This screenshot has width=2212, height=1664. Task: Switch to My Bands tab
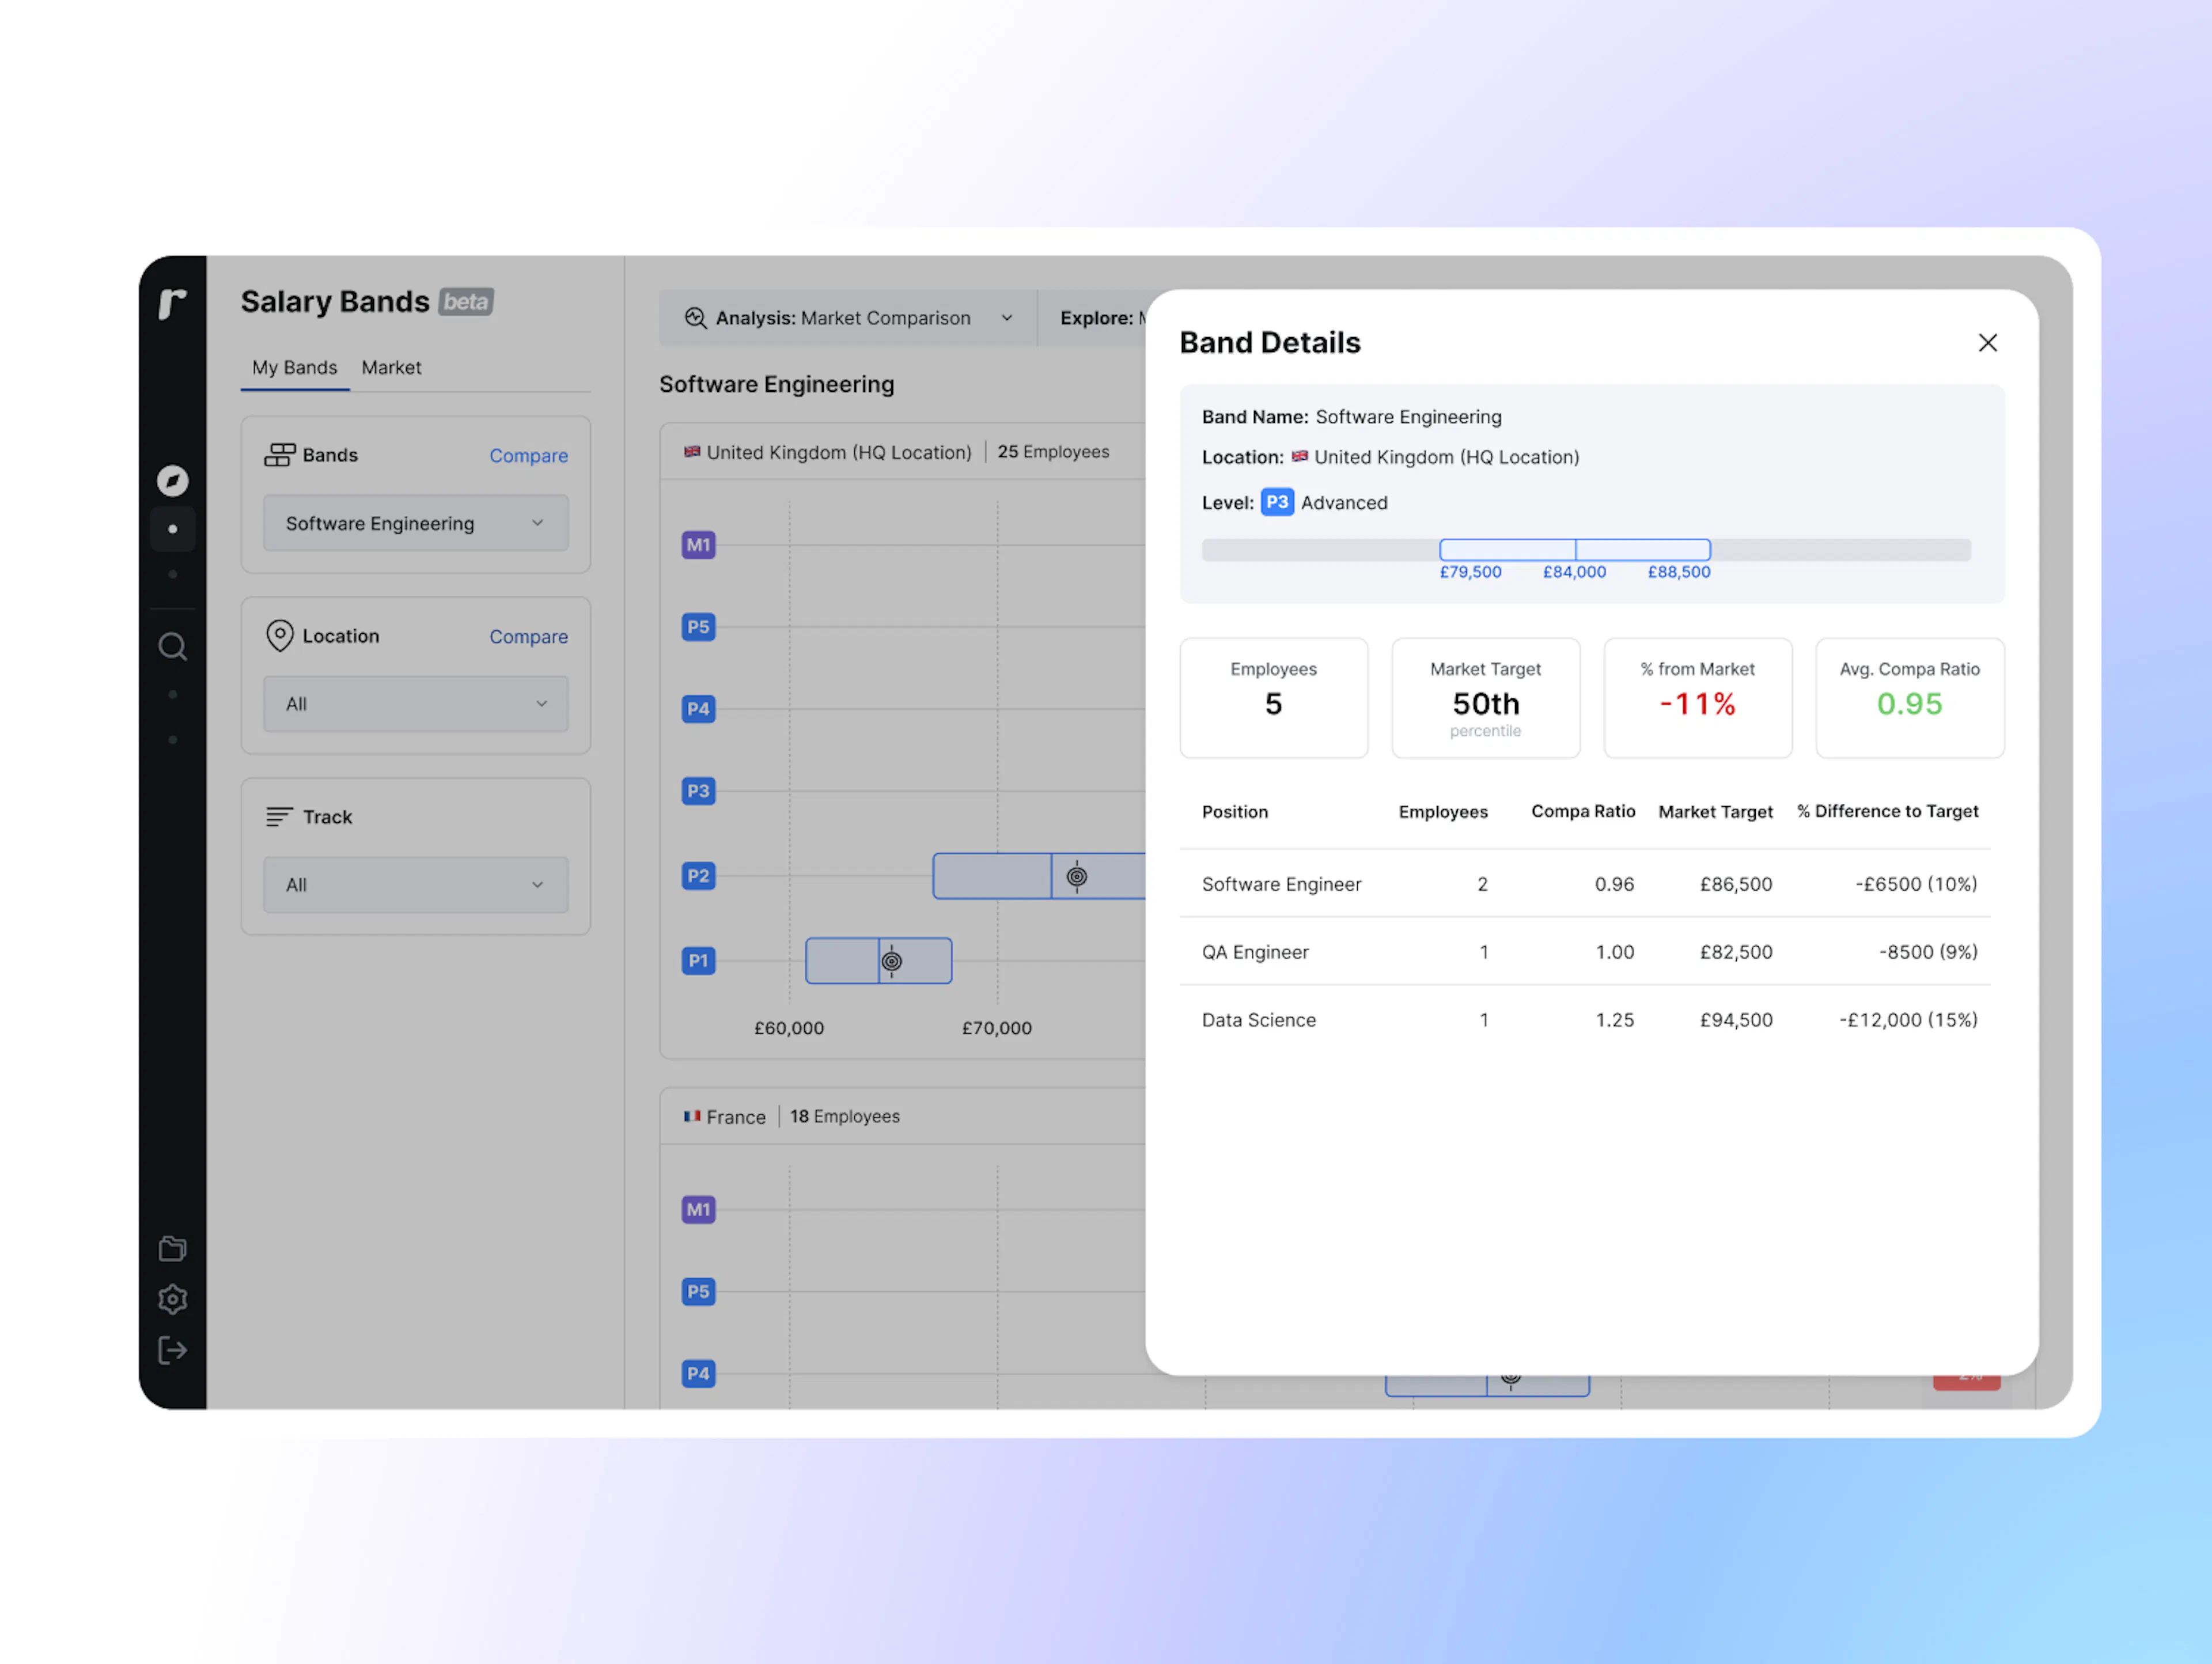pos(295,367)
